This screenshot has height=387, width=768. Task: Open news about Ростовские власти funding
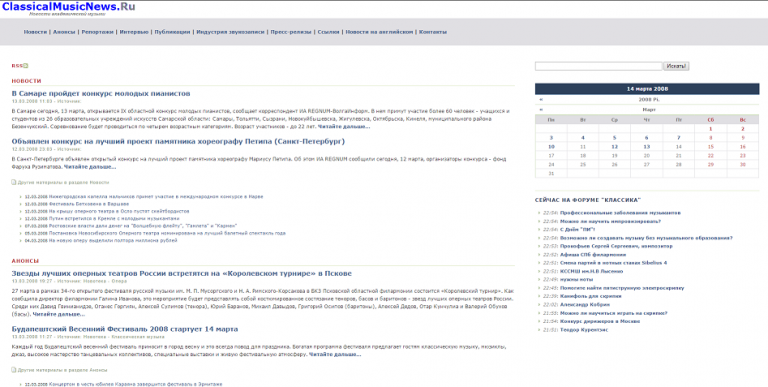pos(143,226)
